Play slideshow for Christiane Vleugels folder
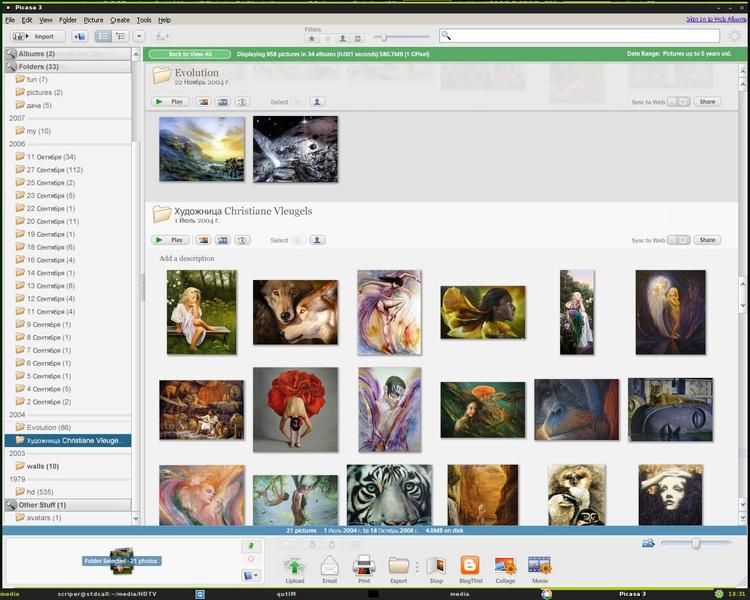Screen dimensions: 750x600 170,240
